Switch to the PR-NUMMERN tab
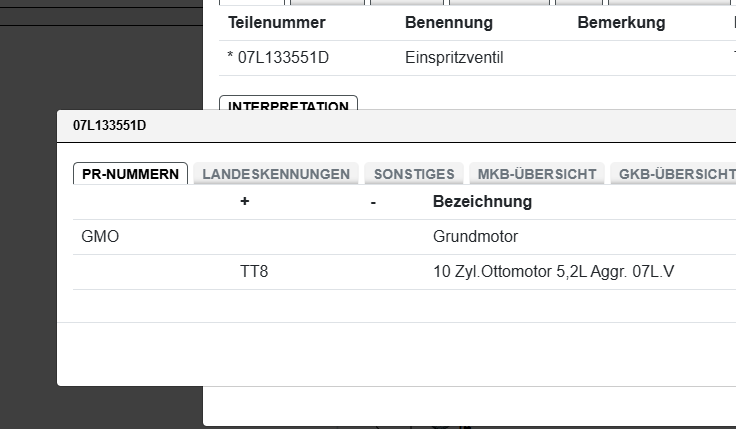 tap(130, 174)
